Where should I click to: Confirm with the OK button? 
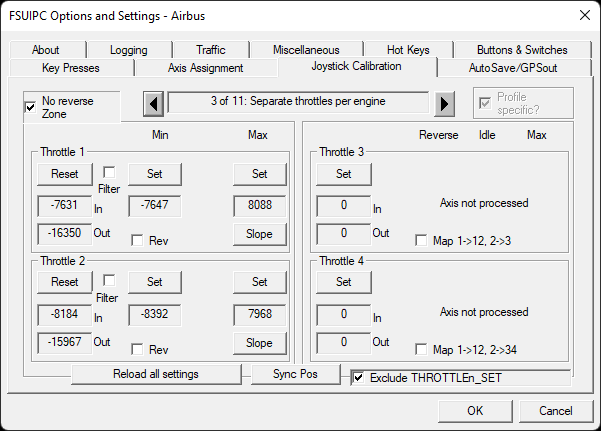click(475, 411)
